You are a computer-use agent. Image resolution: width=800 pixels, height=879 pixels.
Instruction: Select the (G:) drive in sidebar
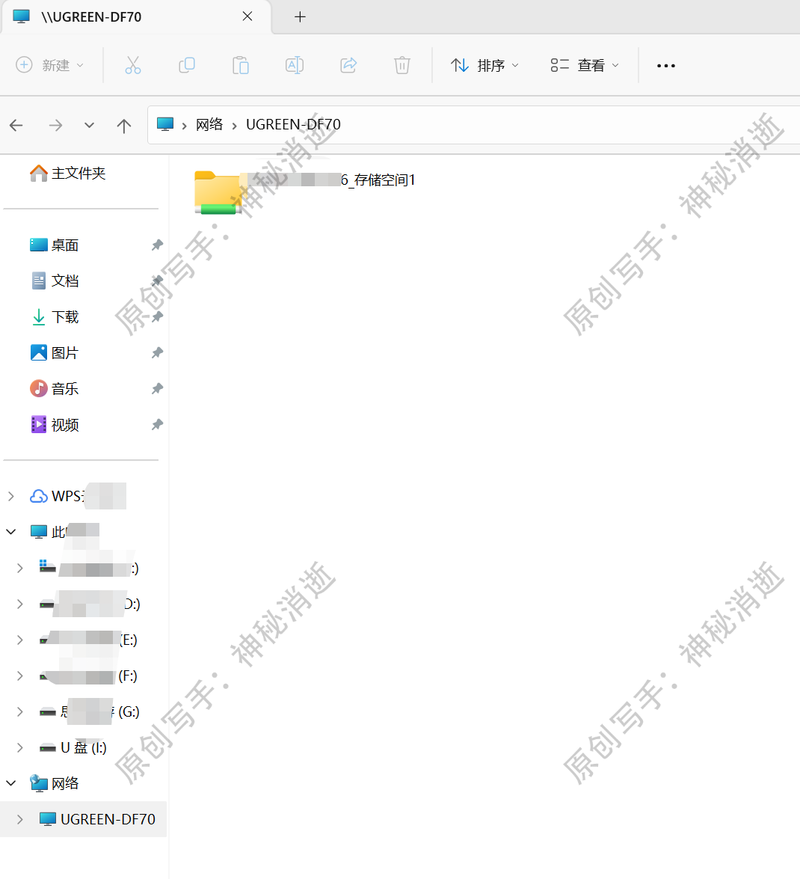90,711
